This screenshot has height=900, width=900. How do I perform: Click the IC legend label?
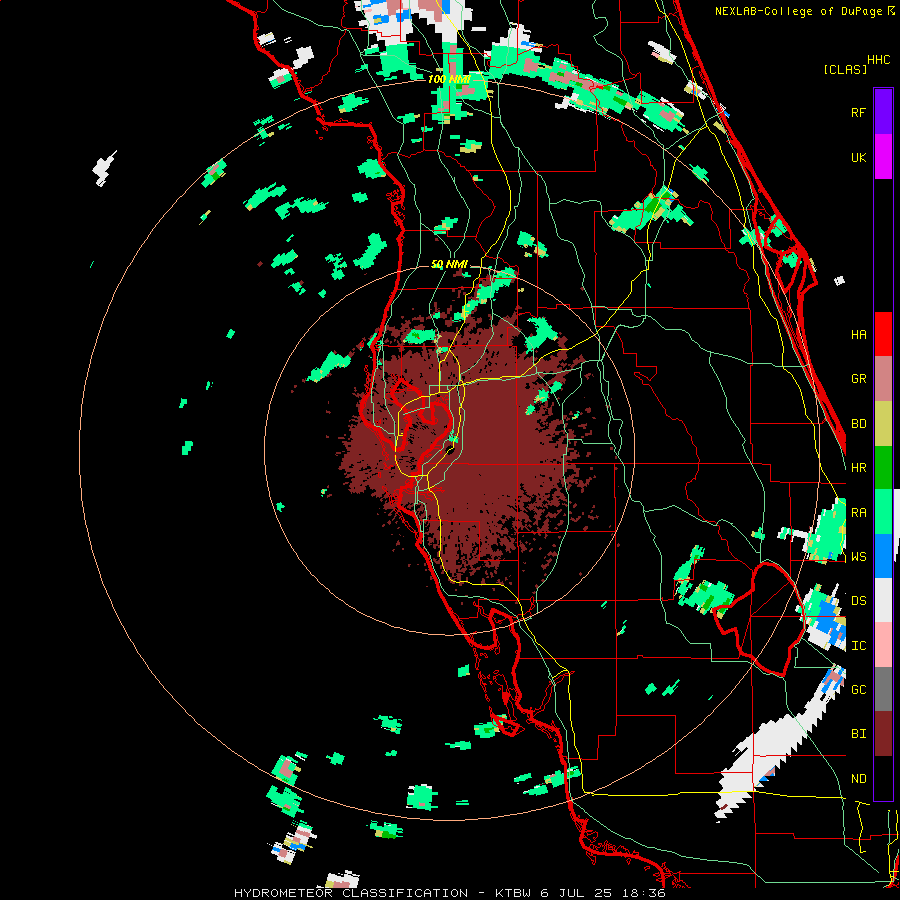coord(858,646)
